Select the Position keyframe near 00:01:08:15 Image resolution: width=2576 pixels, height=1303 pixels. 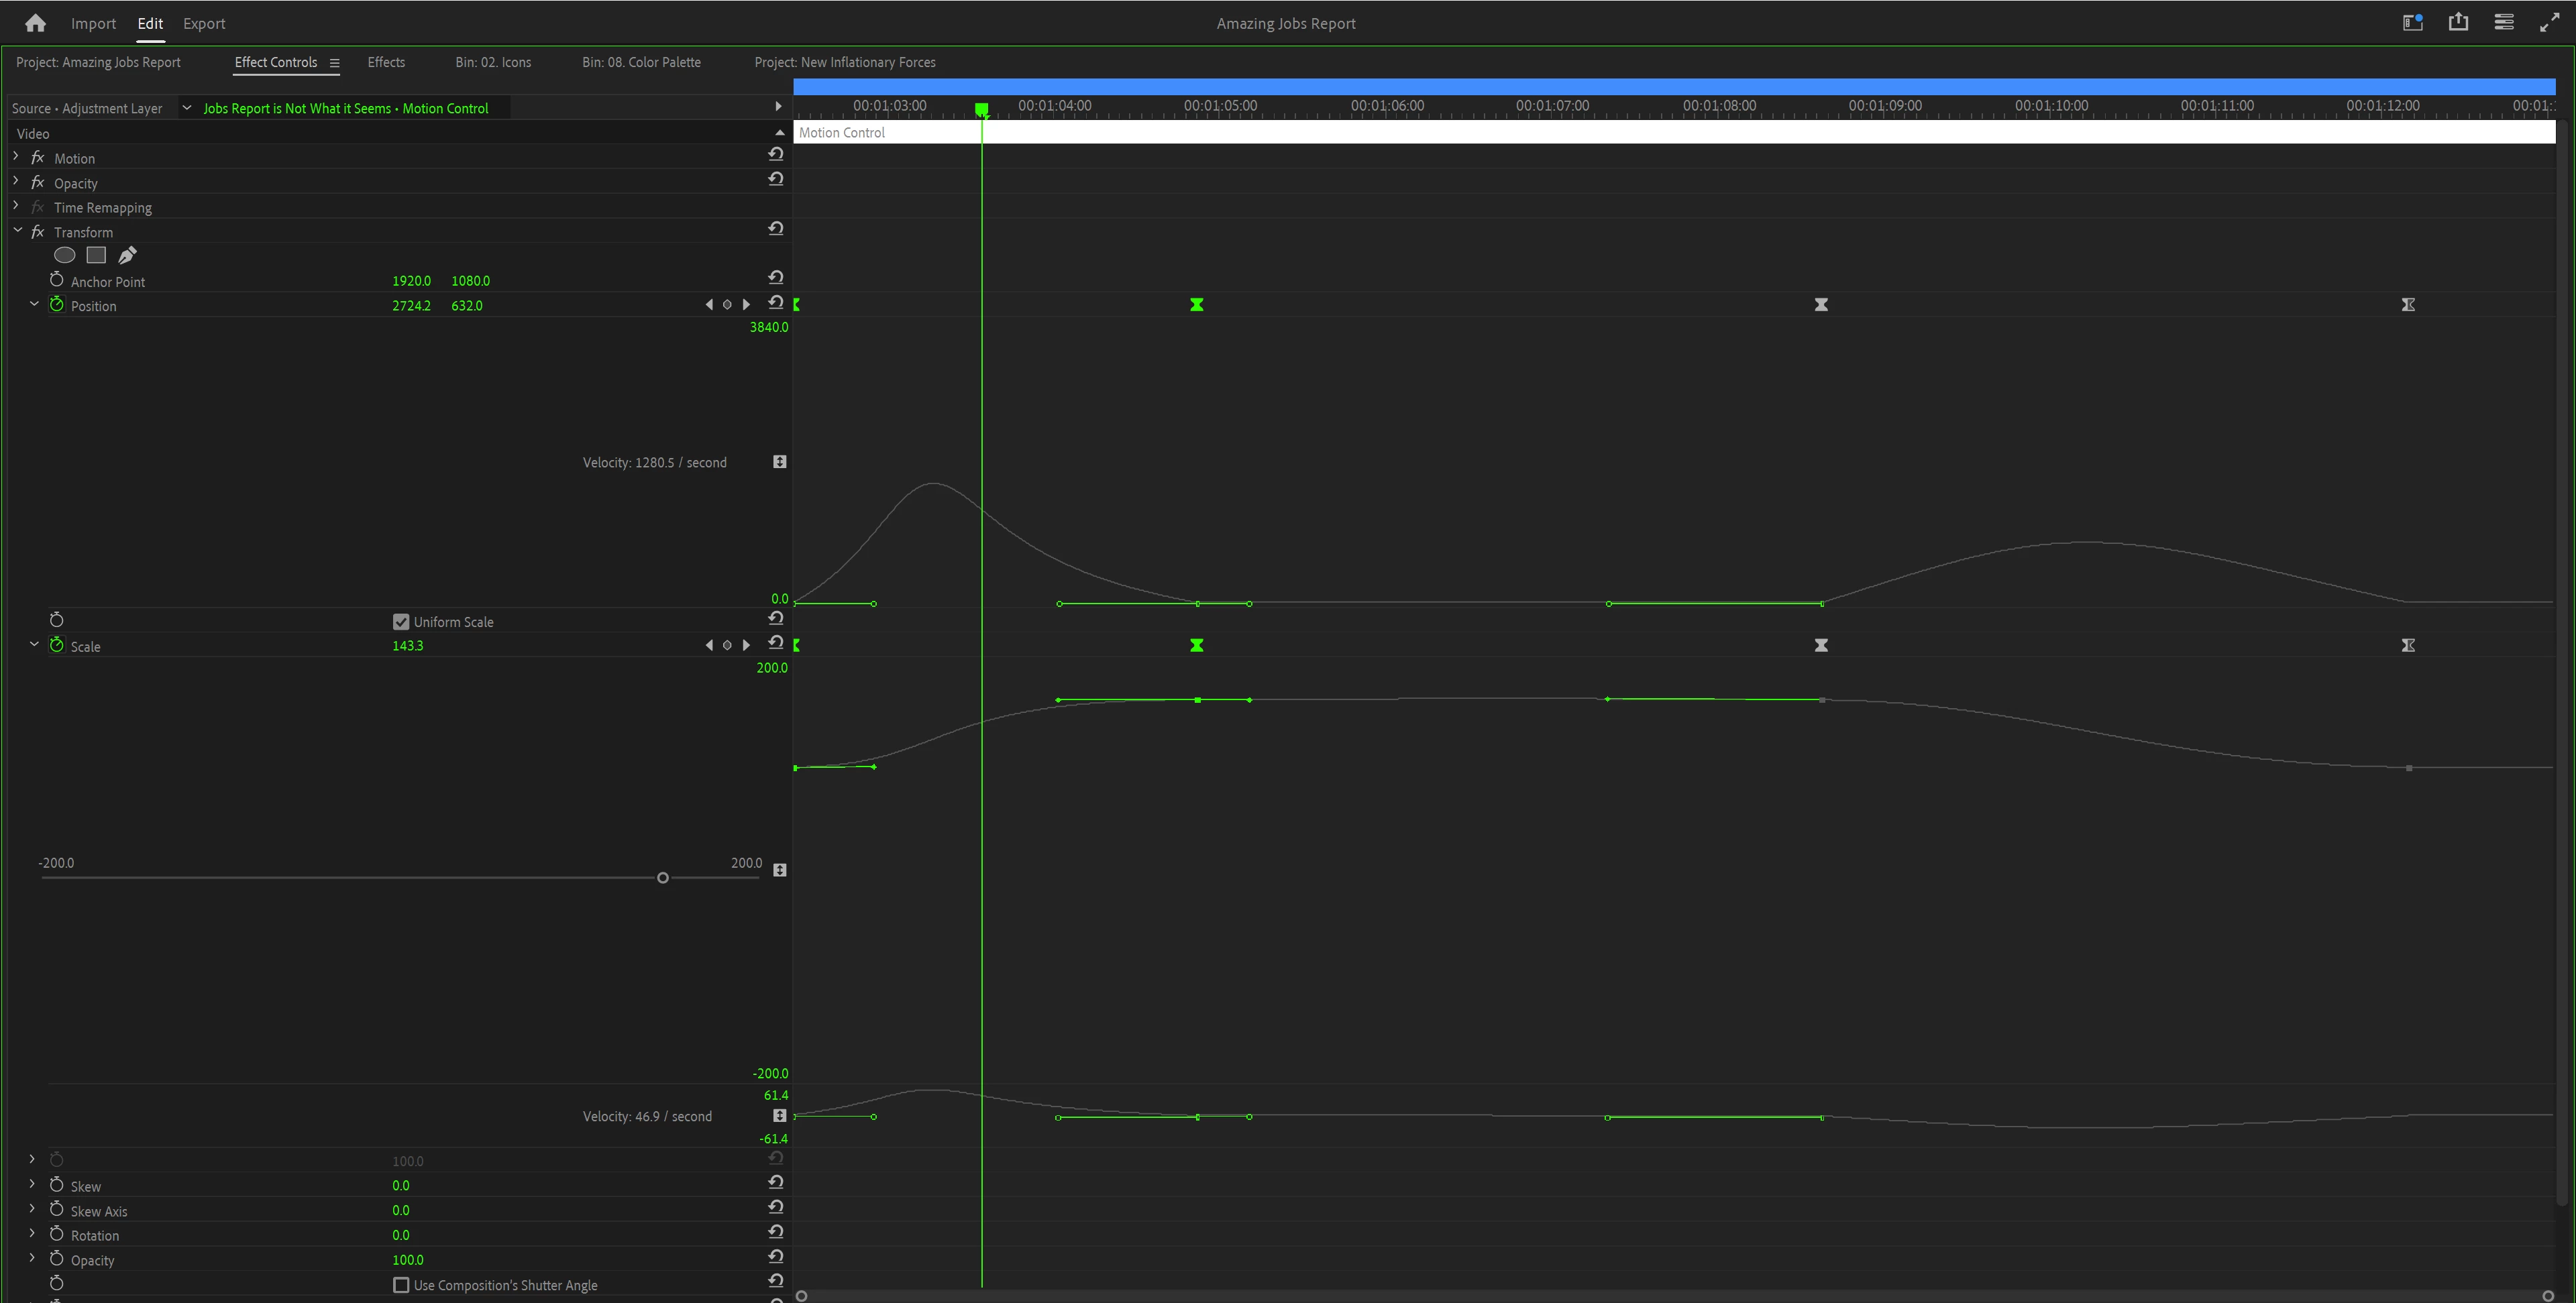[1821, 305]
